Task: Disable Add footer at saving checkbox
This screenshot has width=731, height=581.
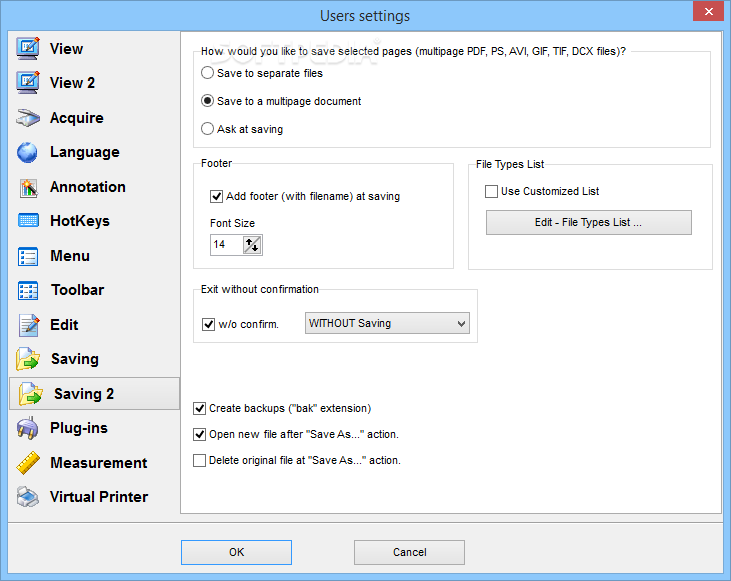Action: pos(216,196)
